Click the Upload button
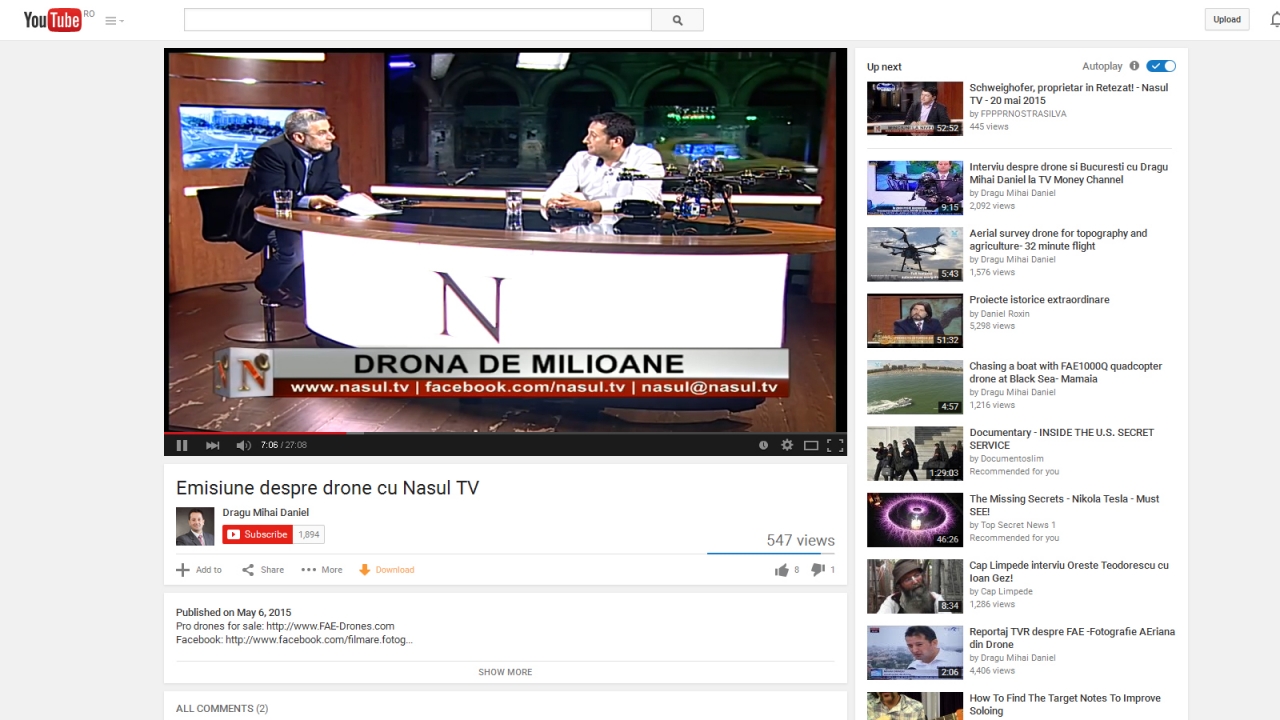The image size is (1280, 720). tap(1226, 20)
